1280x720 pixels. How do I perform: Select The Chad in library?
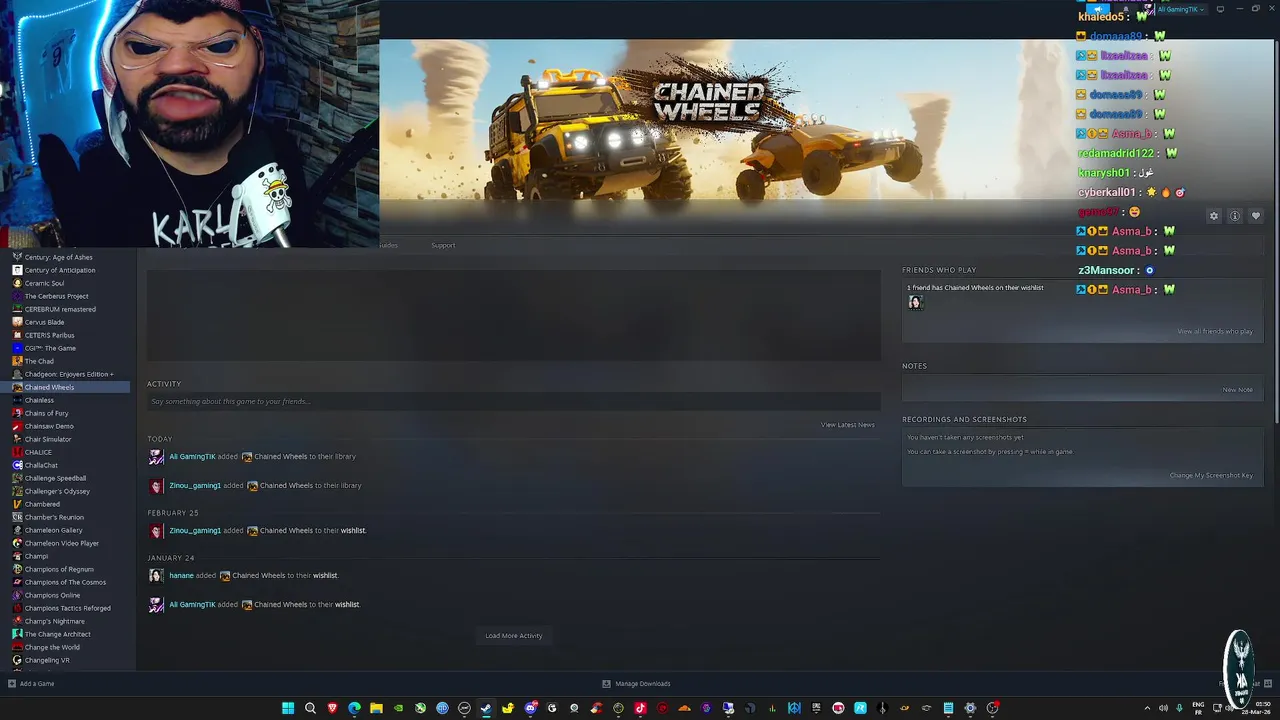tap(66, 361)
